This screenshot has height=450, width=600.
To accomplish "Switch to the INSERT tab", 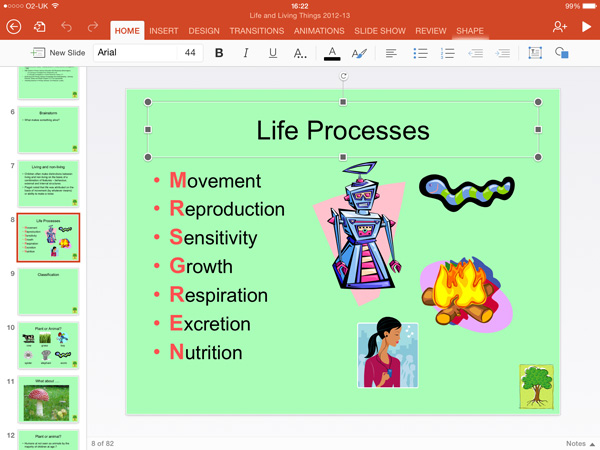I will (164, 31).
